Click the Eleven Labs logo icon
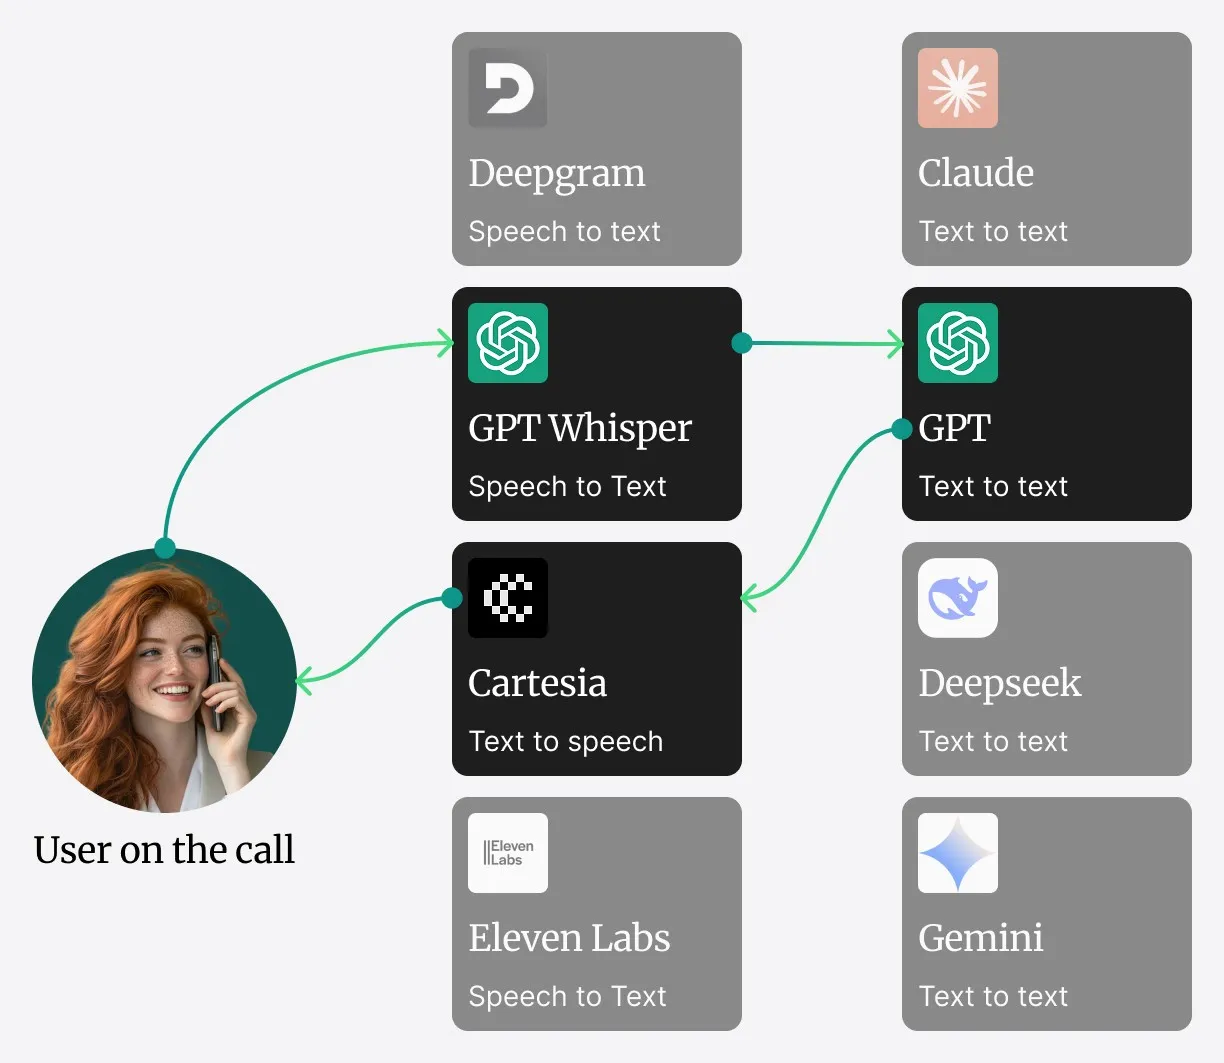This screenshot has width=1224, height=1063. [x=507, y=853]
